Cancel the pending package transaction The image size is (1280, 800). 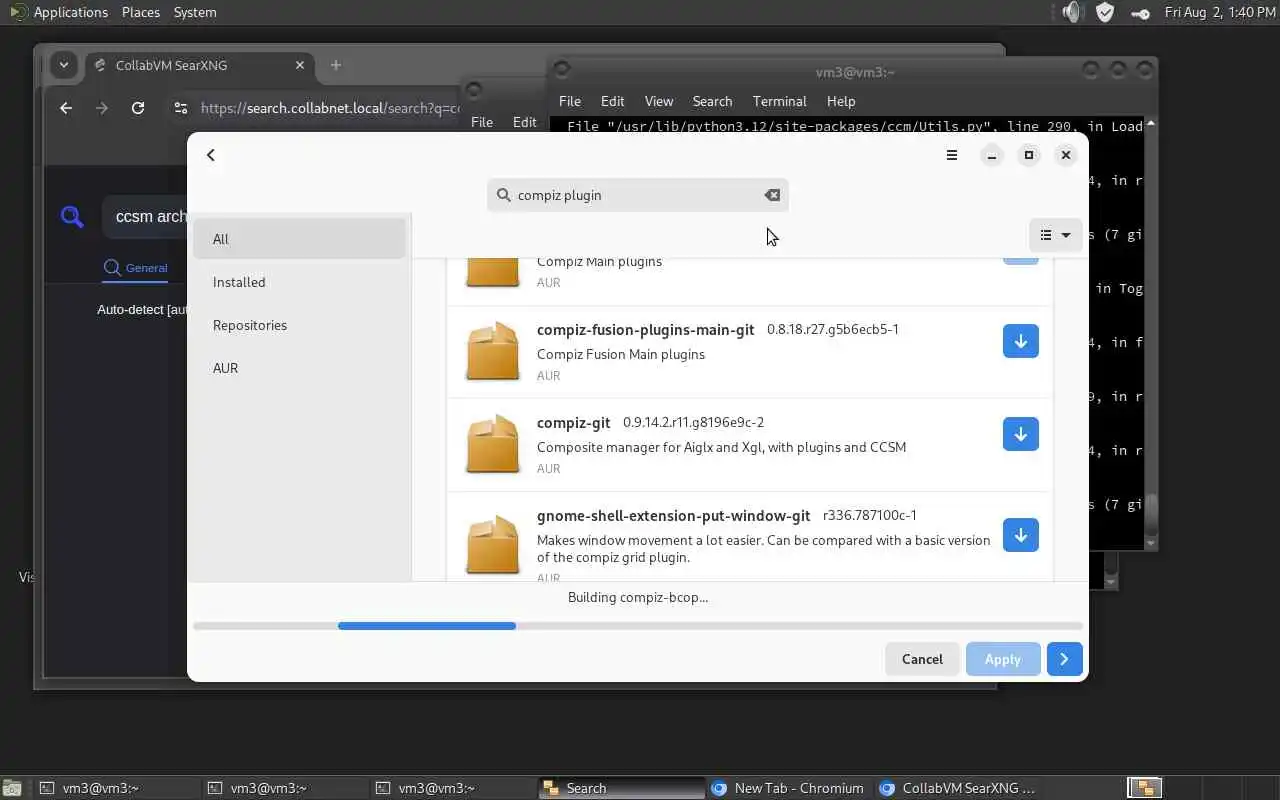tap(922, 659)
